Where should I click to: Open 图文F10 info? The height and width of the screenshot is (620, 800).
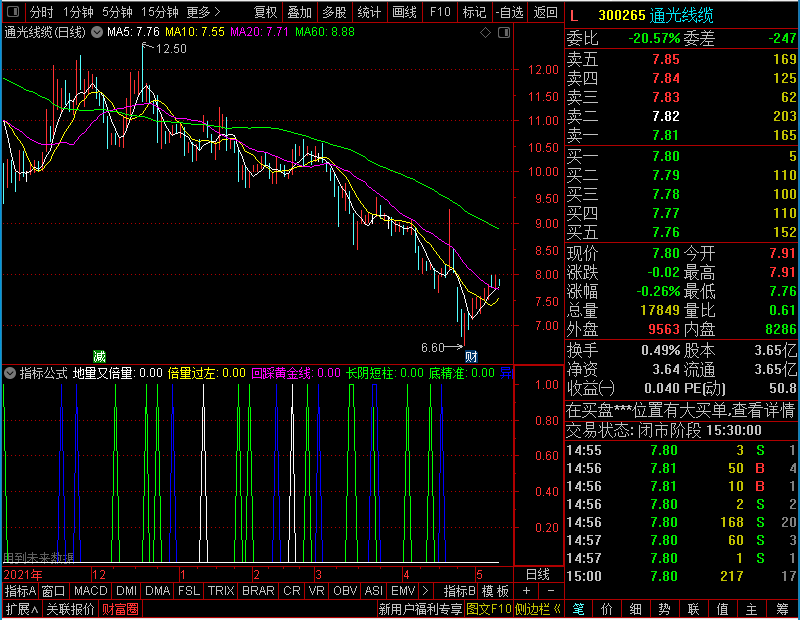click(489, 609)
